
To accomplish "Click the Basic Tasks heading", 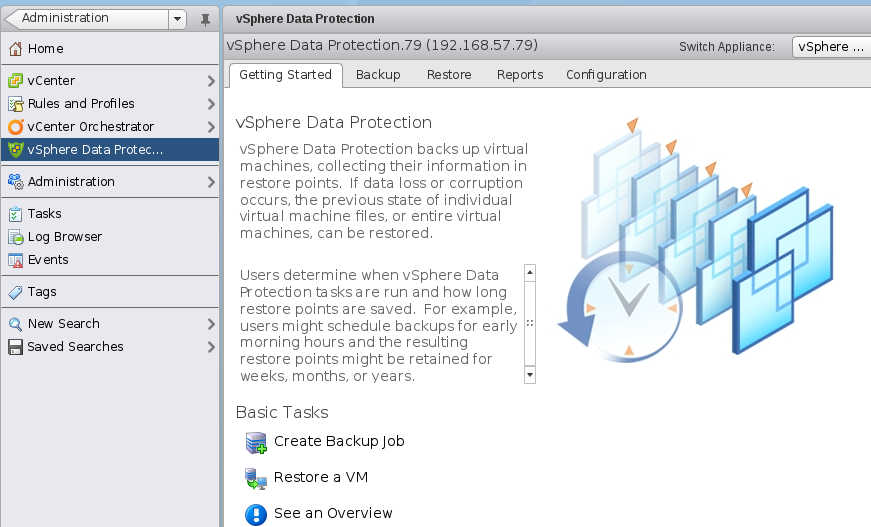I will click(282, 413).
